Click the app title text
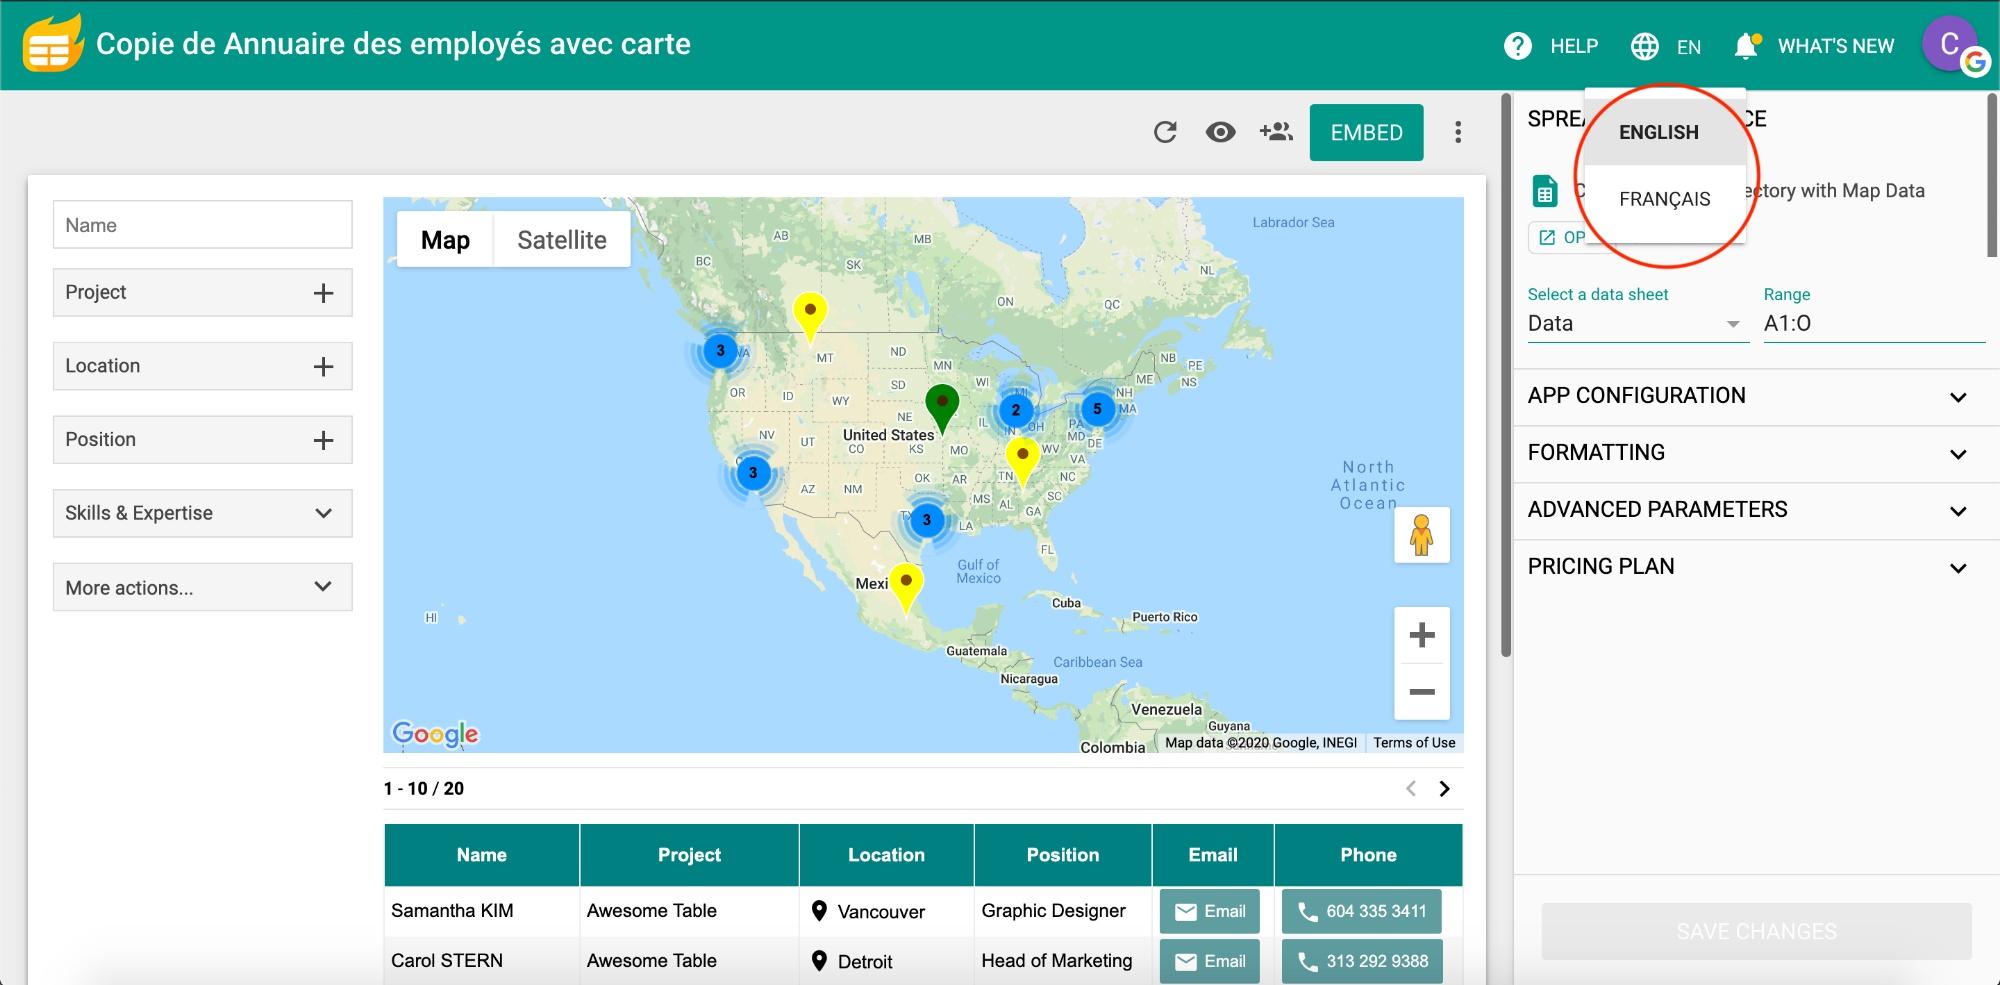This screenshot has width=2000, height=985. pyautogui.click(x=393, y=44)
